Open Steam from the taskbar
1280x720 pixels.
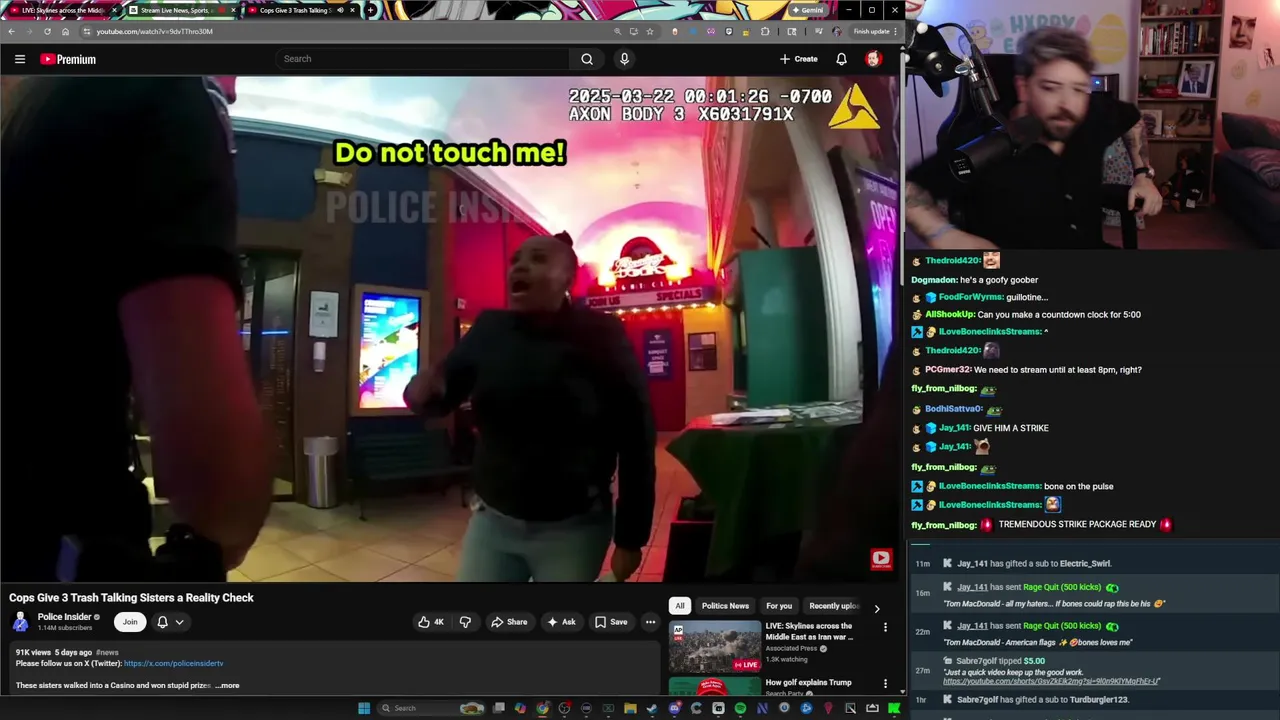652,708
